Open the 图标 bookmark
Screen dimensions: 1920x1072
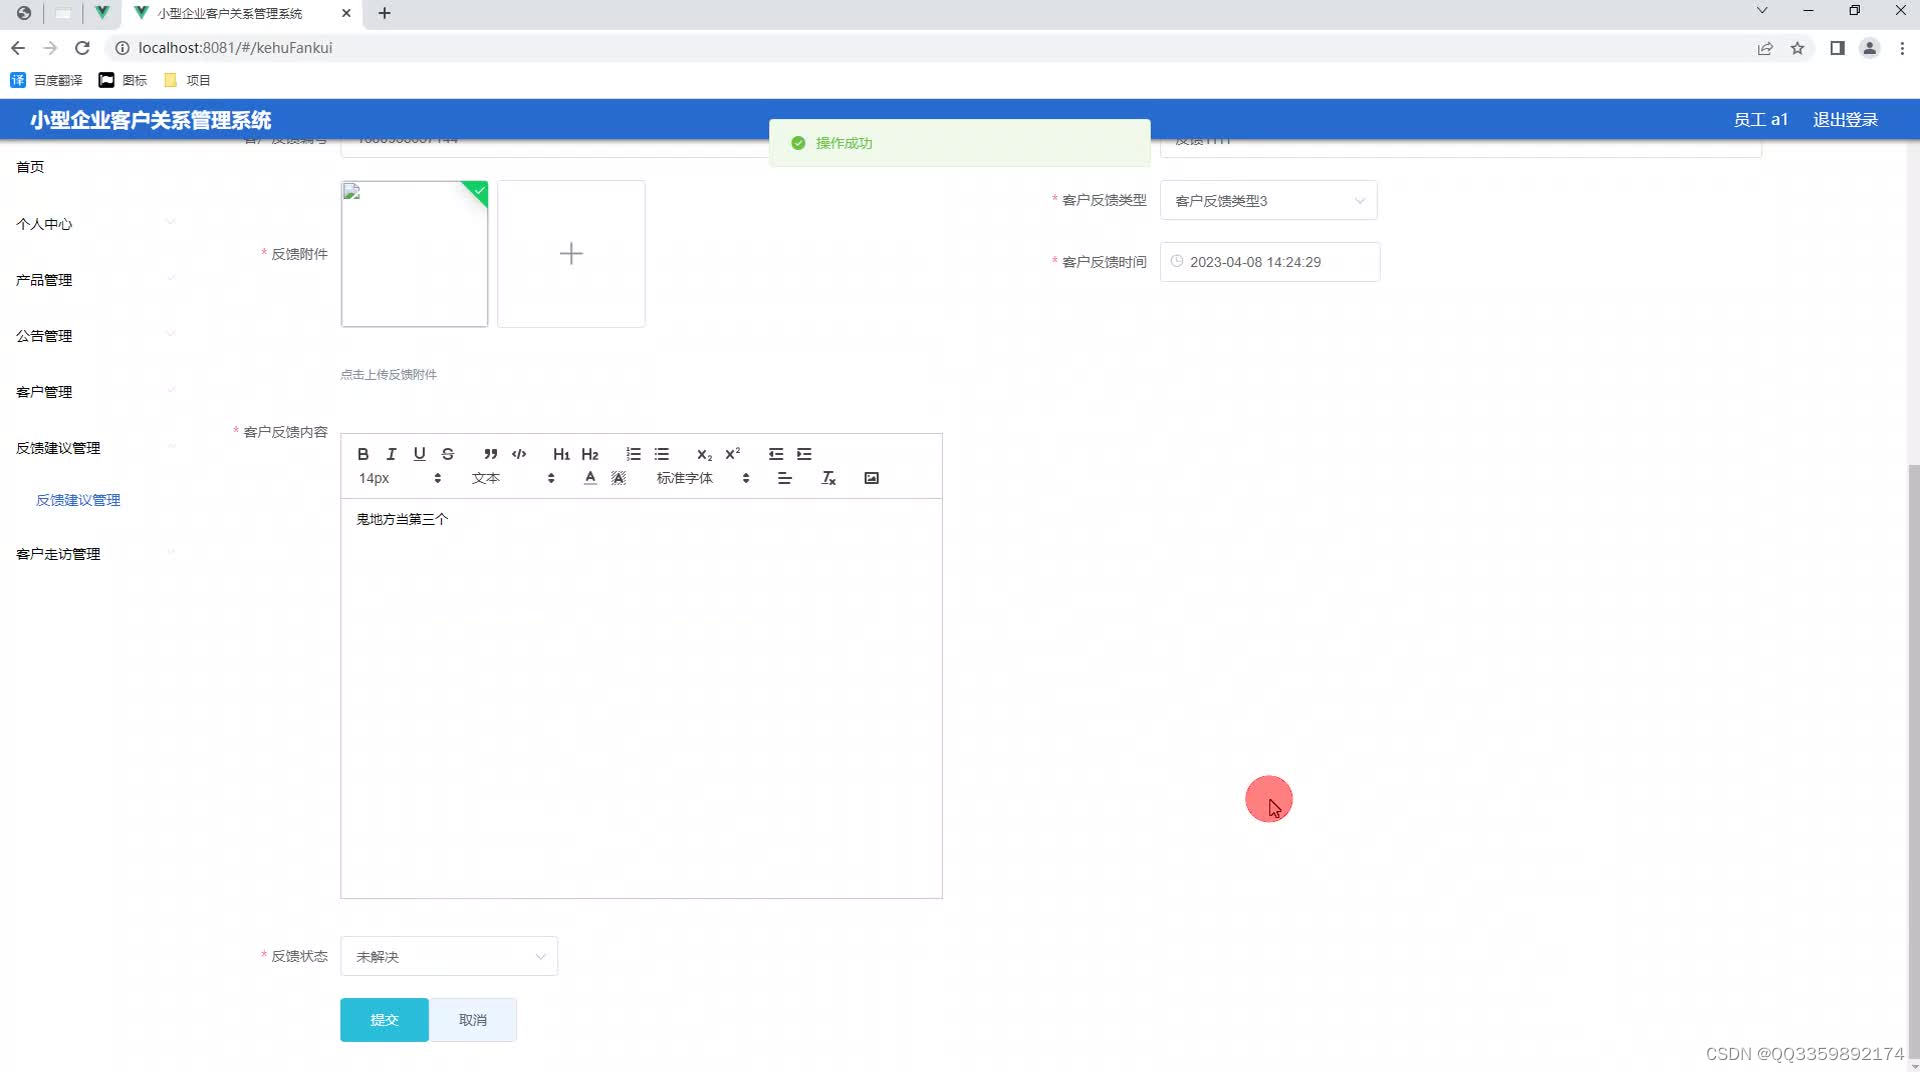point(123,80)
